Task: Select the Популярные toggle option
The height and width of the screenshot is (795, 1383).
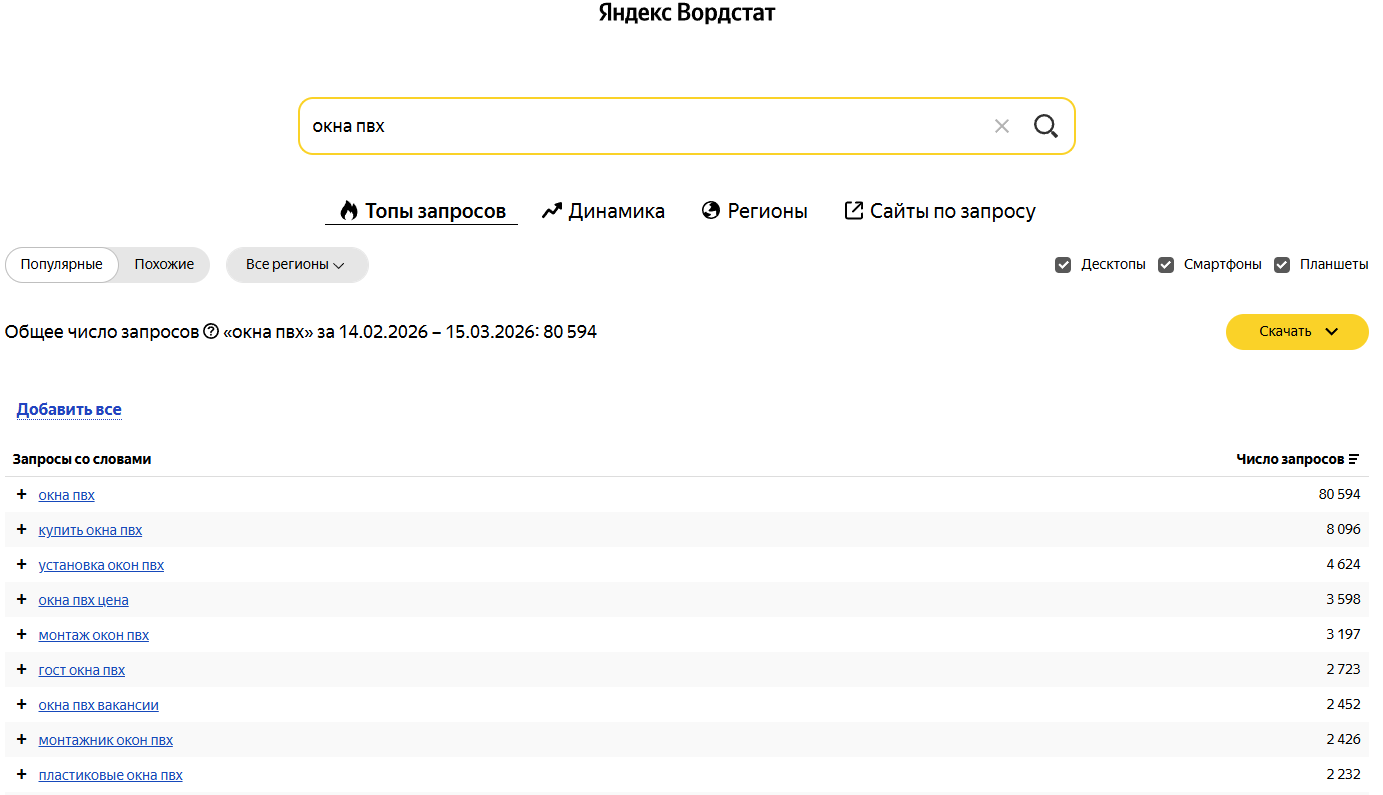Action: (x=62, y=265)
